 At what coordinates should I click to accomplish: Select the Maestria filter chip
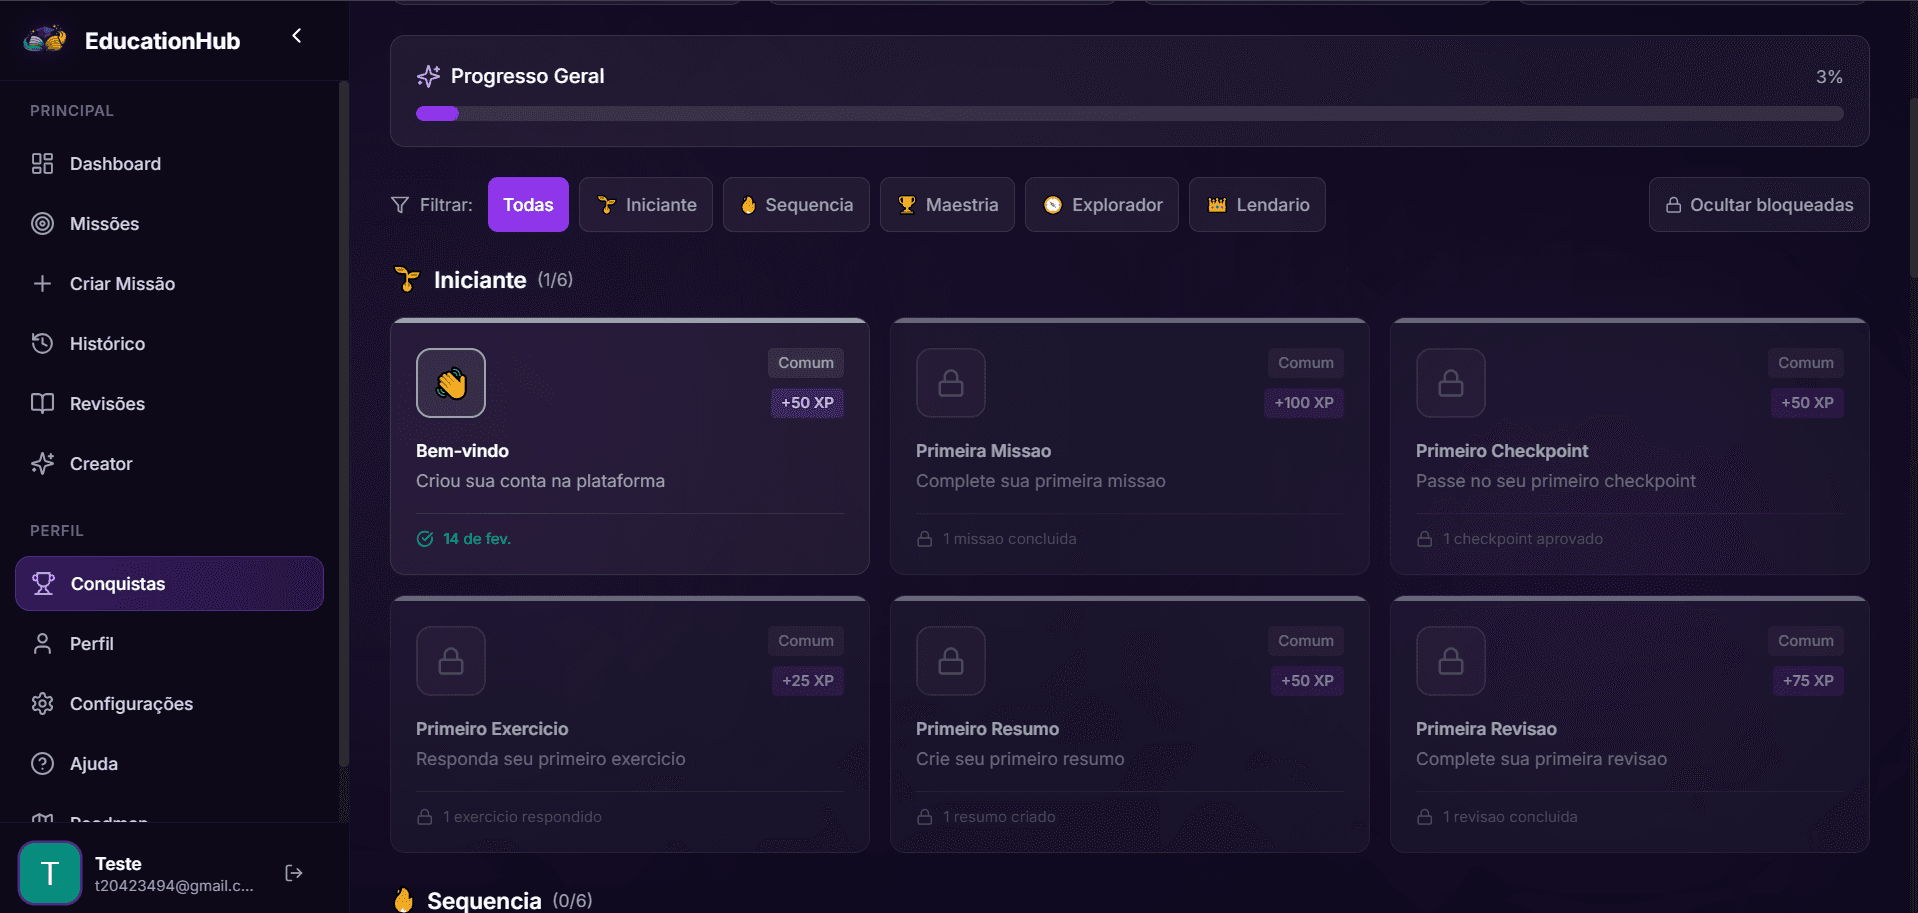point(946,204)
